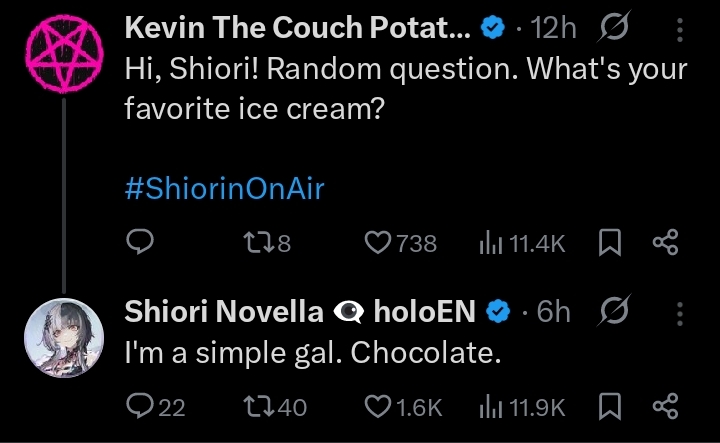Open more options menu on Shiori's reply
This screenshot has height=443, width=720.
pyautogui.click(x=680, y=313)
